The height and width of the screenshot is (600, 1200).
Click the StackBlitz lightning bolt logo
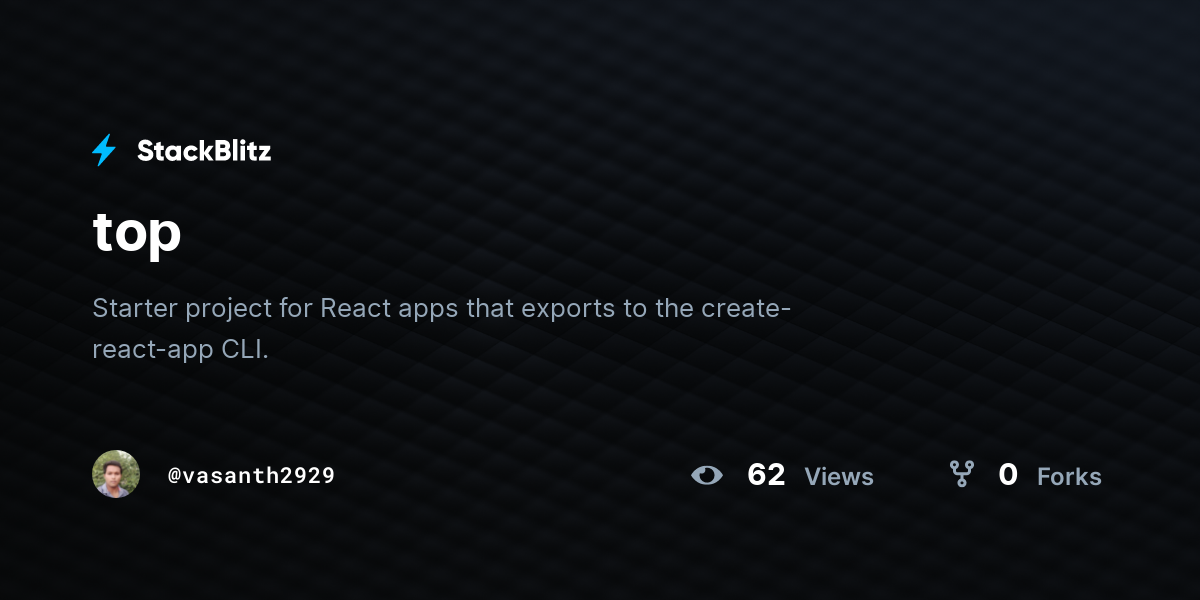click(x=104, y=151)
